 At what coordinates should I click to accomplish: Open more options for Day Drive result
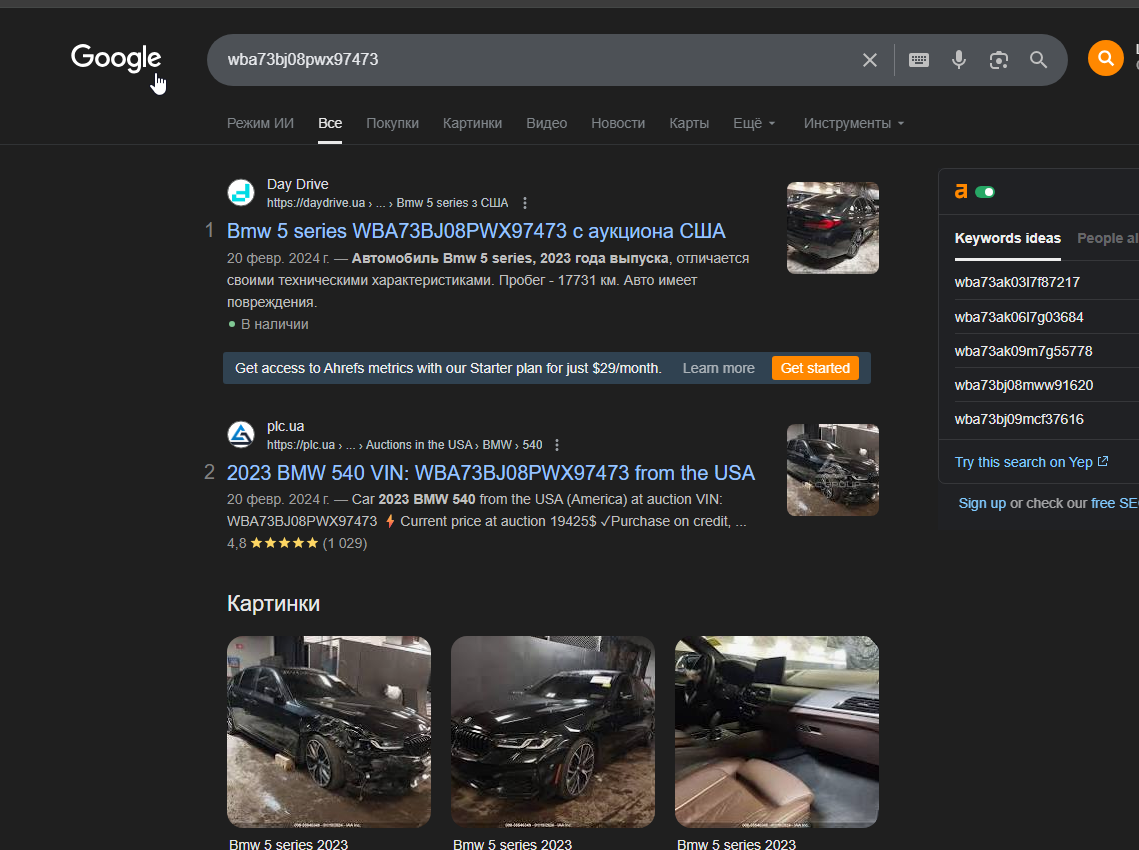click(524, 203)
